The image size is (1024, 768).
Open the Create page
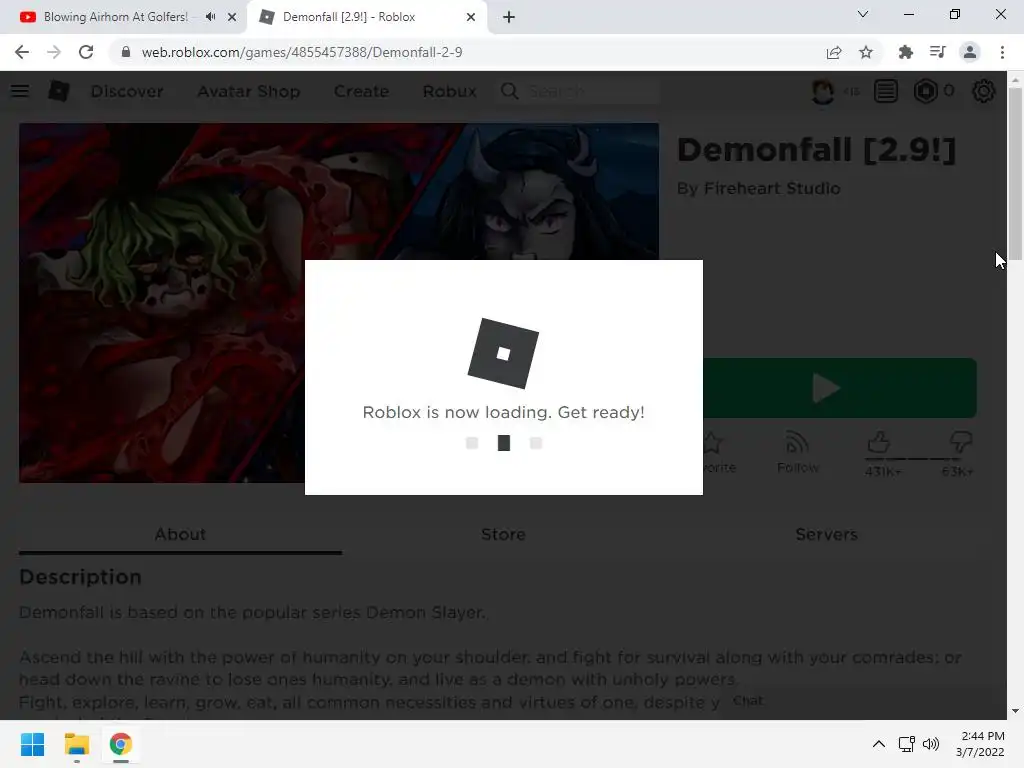(361, 91)
